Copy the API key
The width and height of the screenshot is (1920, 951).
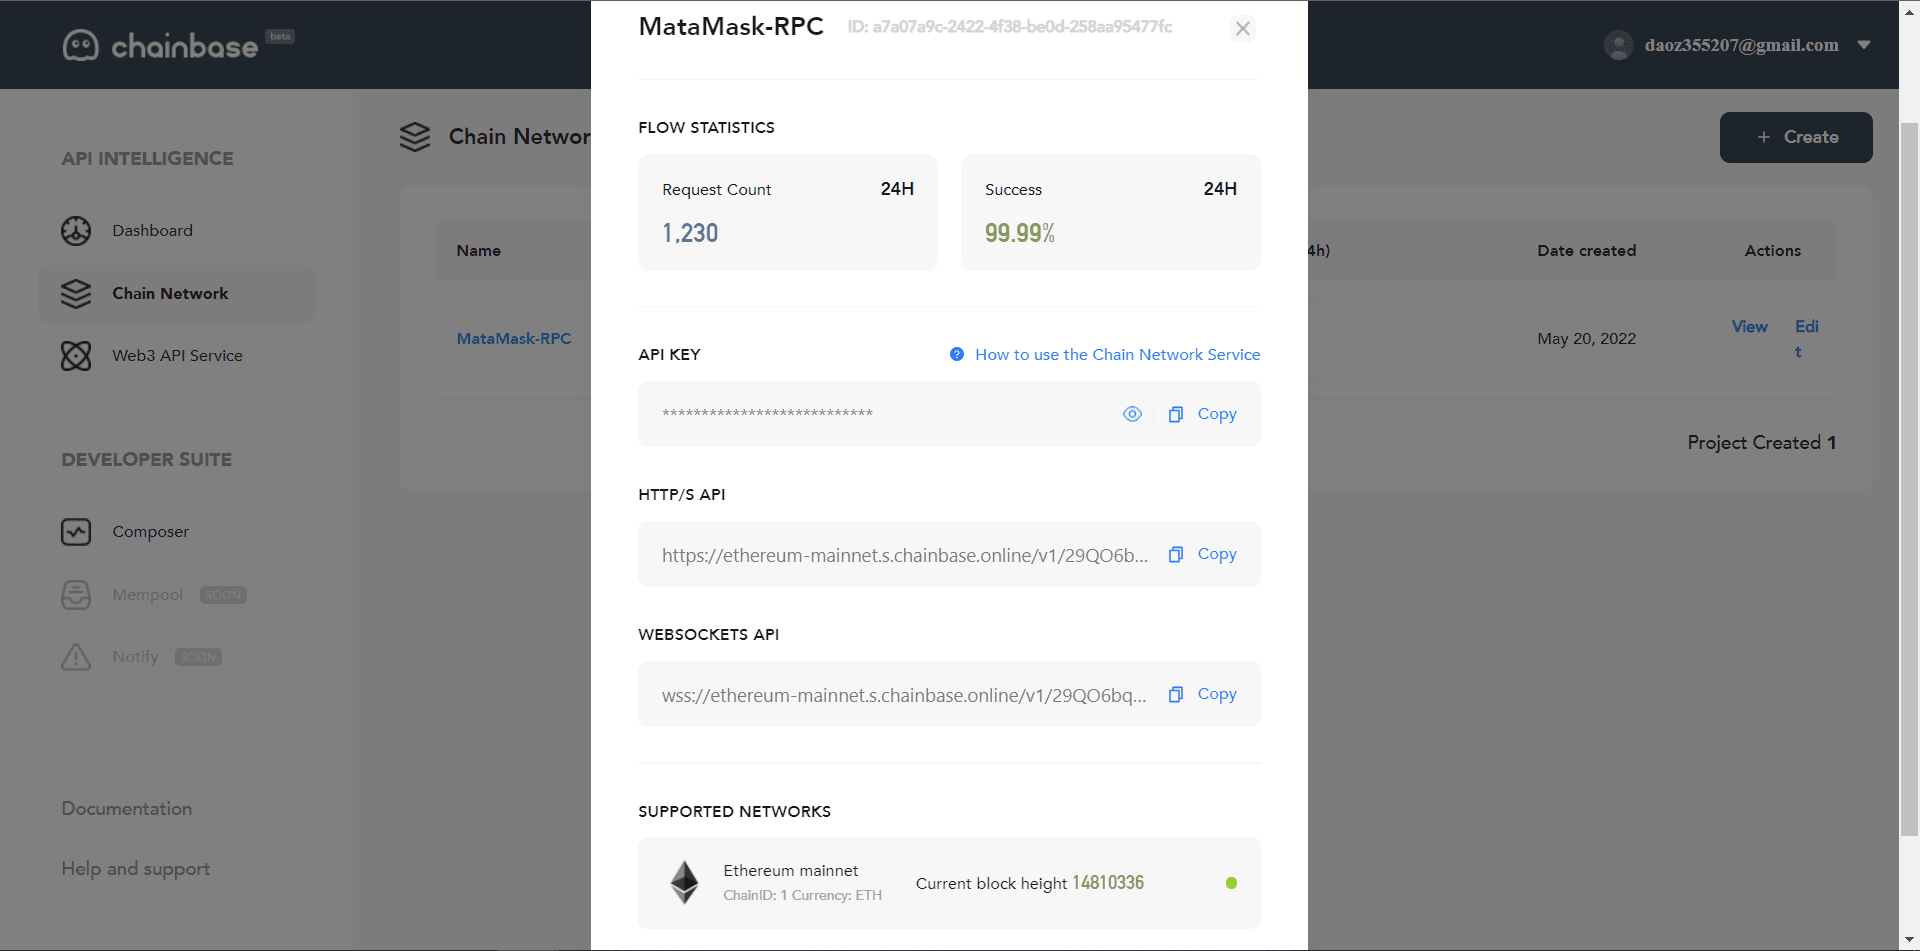tap(1217, 414)
